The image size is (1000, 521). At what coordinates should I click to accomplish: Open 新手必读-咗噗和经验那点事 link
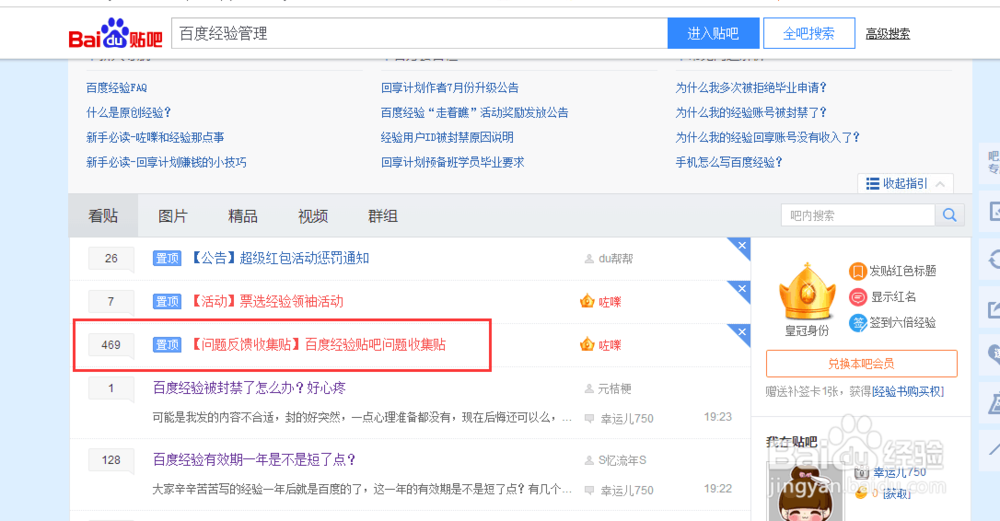(155, 138)
